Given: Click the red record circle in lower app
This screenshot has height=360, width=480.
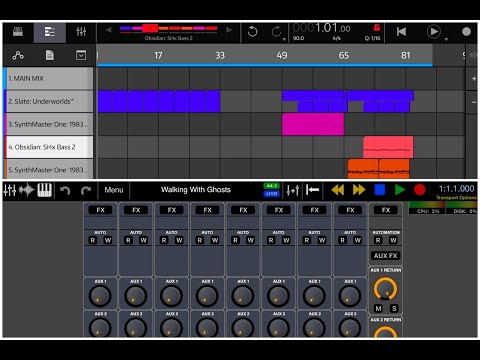Looking at the screenshot, I should click(419, 190).
